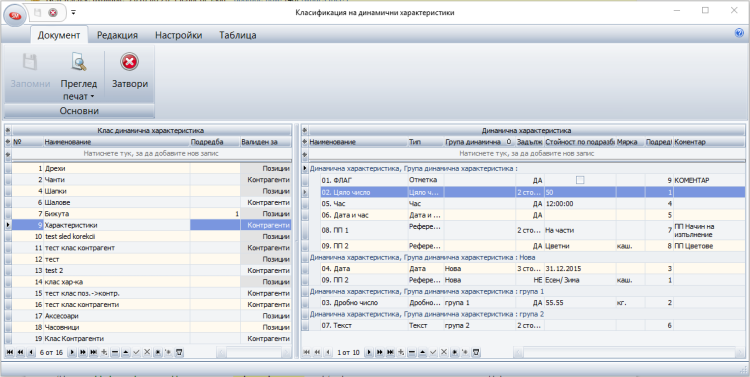Viewport: 750px width, 377px height.
Task: Click edit-record triangle in left class navigator
Action: [125, 353]
